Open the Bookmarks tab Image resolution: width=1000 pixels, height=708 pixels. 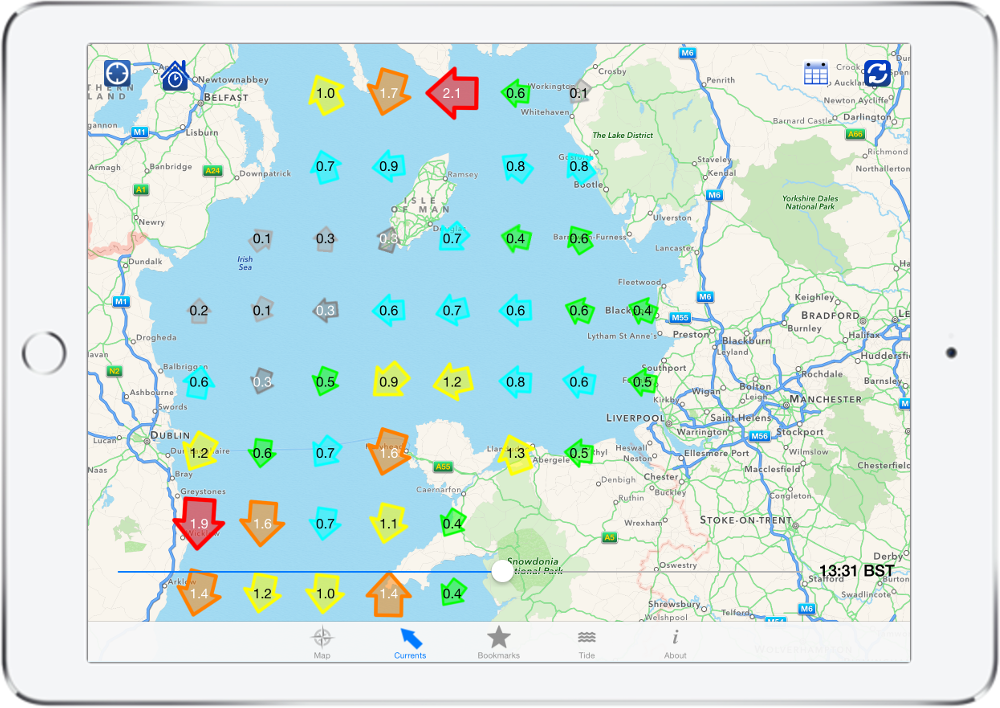click(499, 642)
